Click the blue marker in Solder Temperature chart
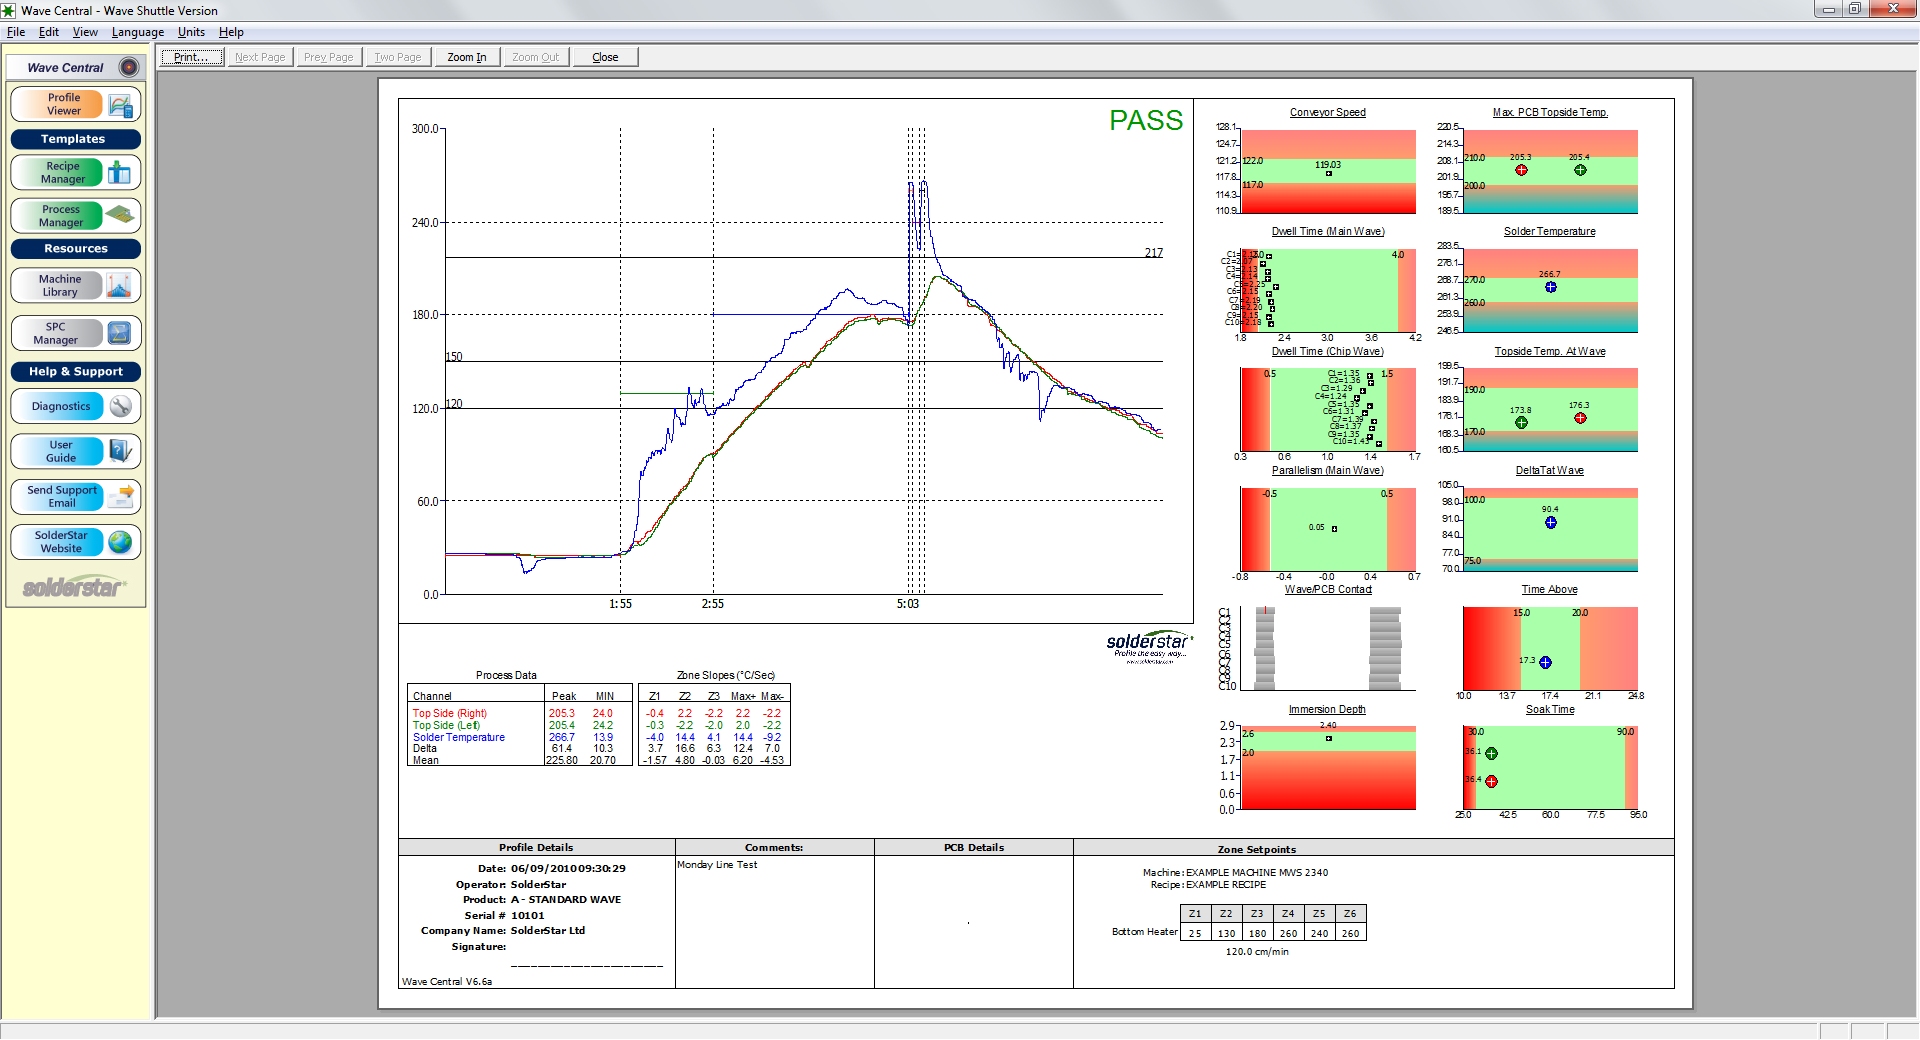The image size is (1920, 1040). click(1550, 287)
